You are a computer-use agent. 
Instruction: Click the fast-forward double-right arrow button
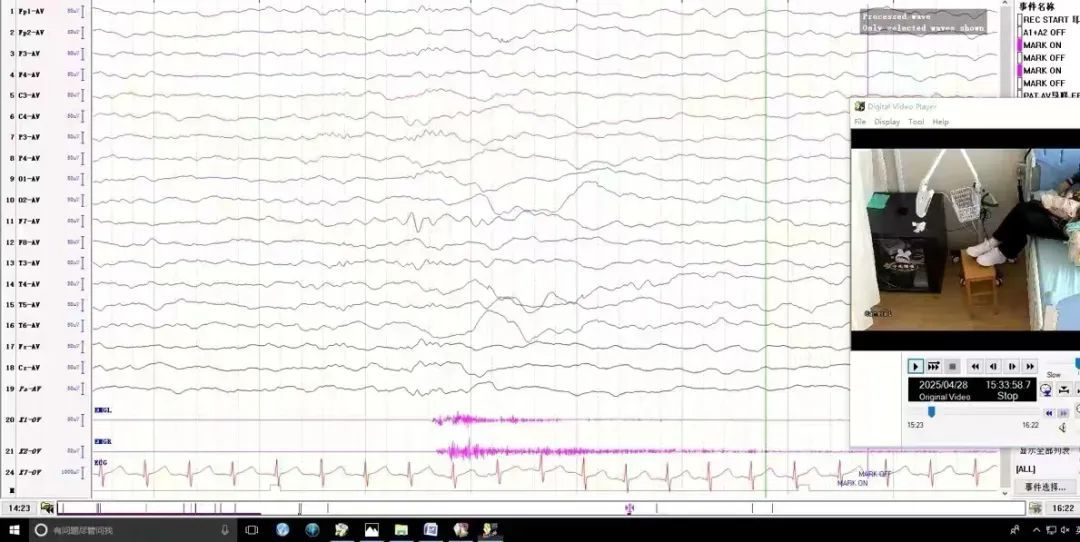tap(1030, 367)
